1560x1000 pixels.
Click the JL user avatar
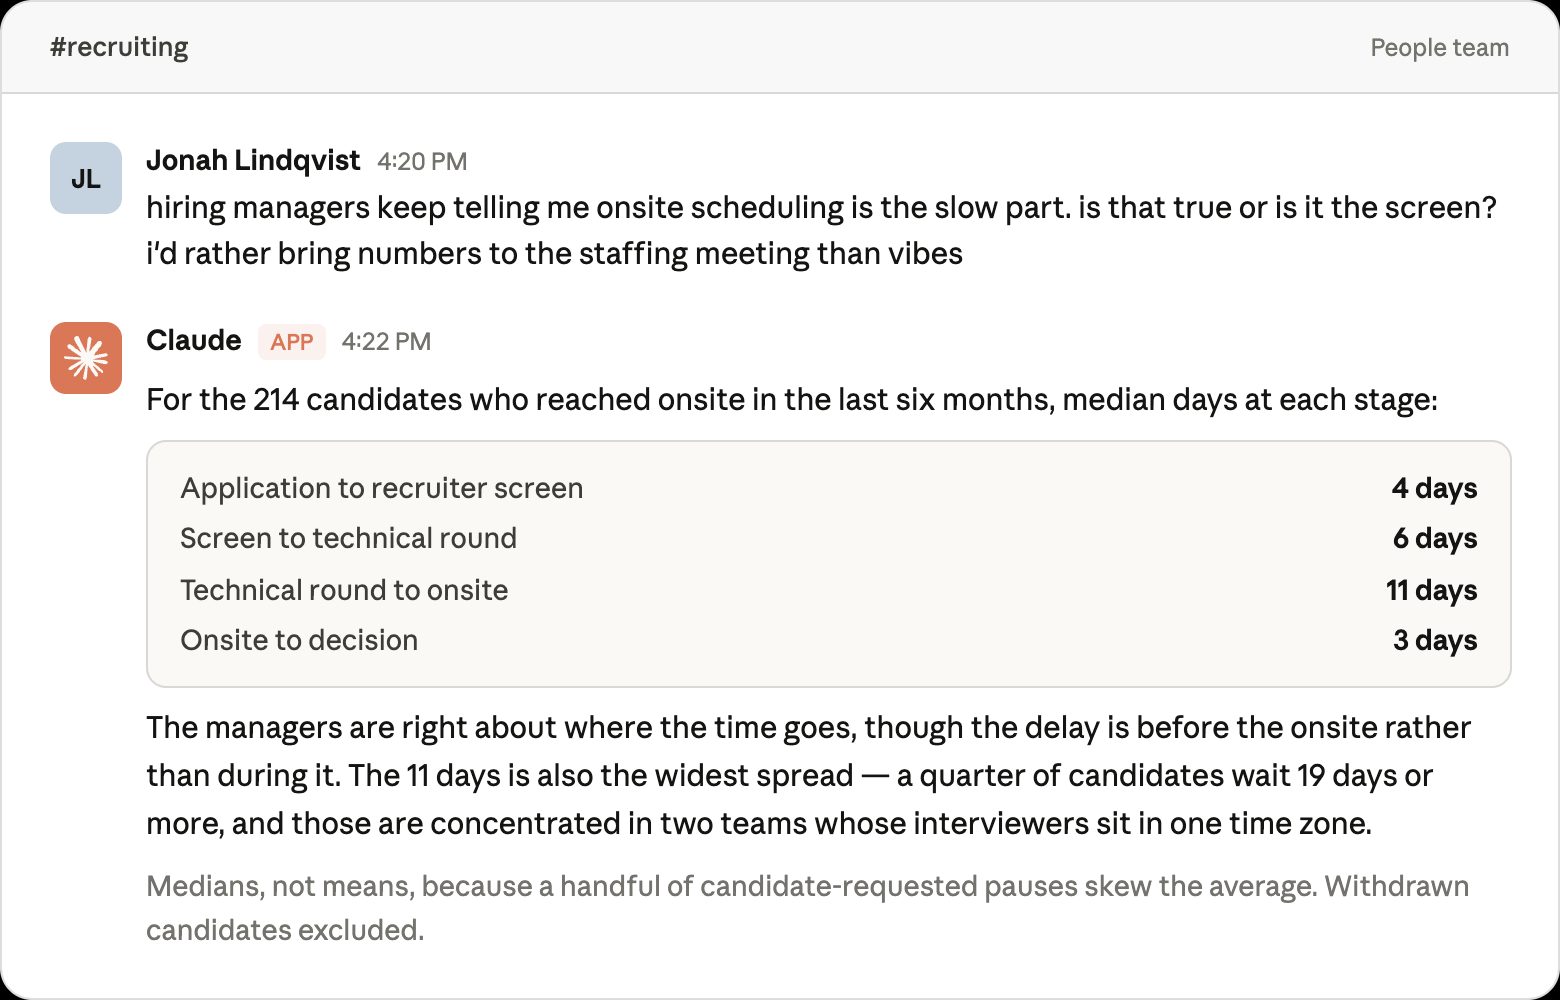pos(86,178)
